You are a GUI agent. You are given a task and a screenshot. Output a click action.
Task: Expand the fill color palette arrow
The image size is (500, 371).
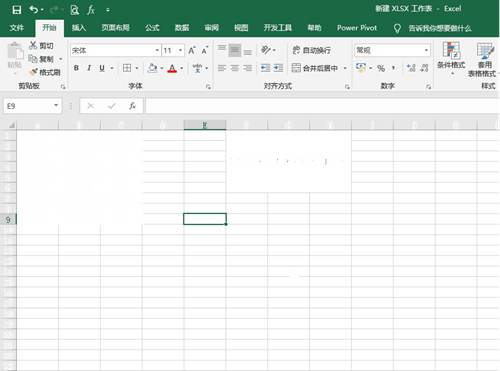coord(162,68)
